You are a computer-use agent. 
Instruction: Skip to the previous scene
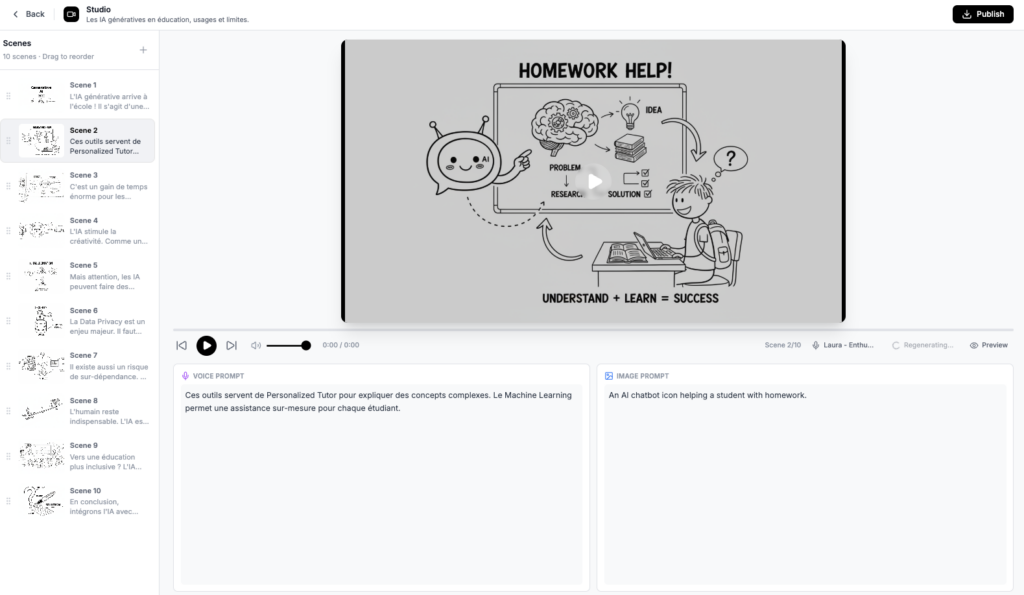tap(181, 345)
